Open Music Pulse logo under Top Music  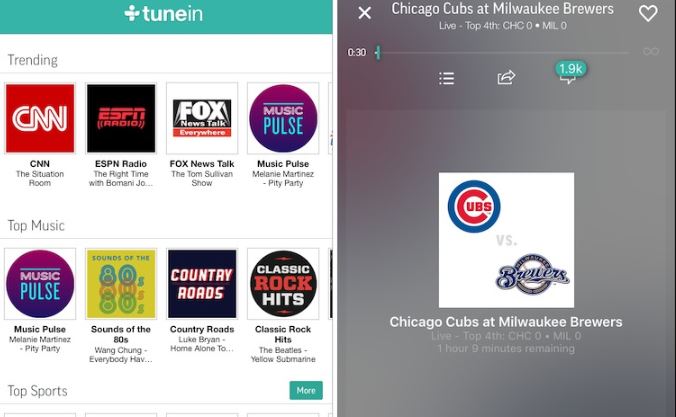pyautogui.click(x=40, y=284)
